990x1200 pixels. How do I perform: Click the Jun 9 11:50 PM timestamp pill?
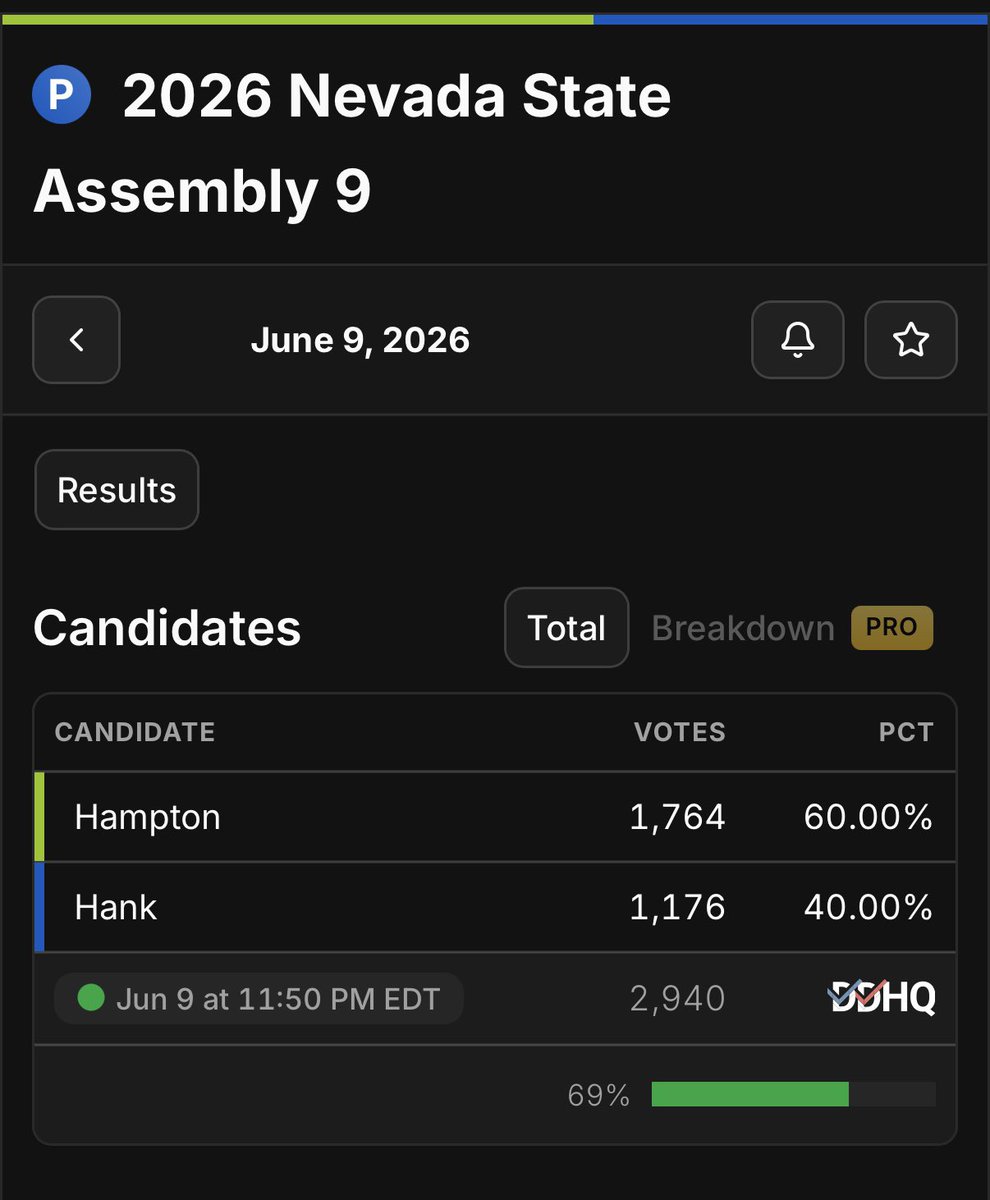tap(258, 998)
